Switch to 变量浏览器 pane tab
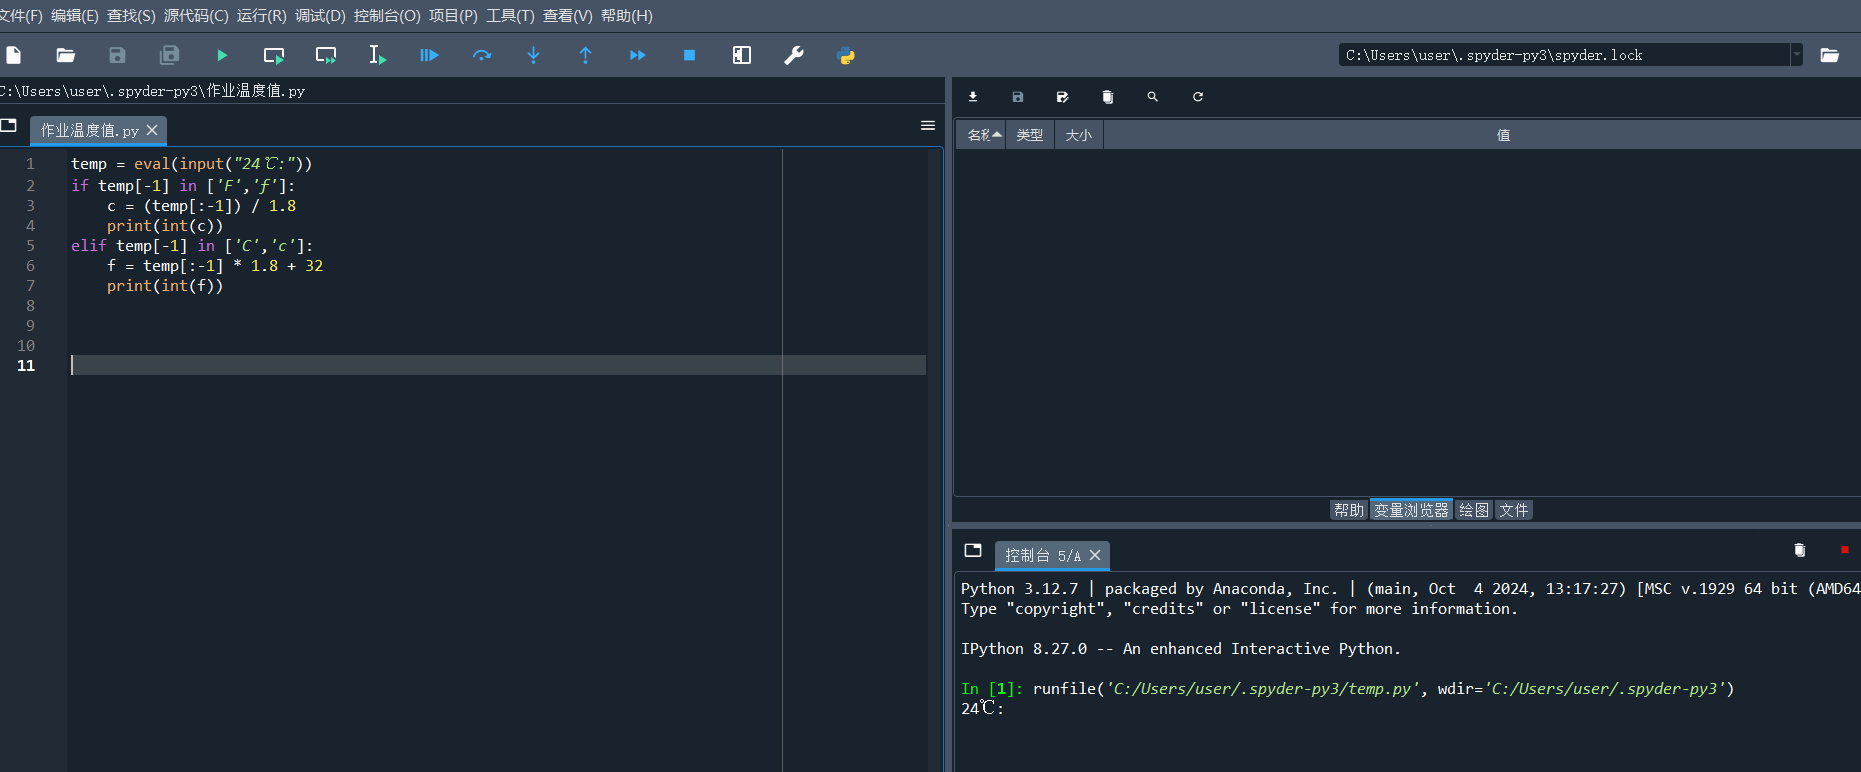This screenshot has width=1861, height=772. [x=1411, y=510]
